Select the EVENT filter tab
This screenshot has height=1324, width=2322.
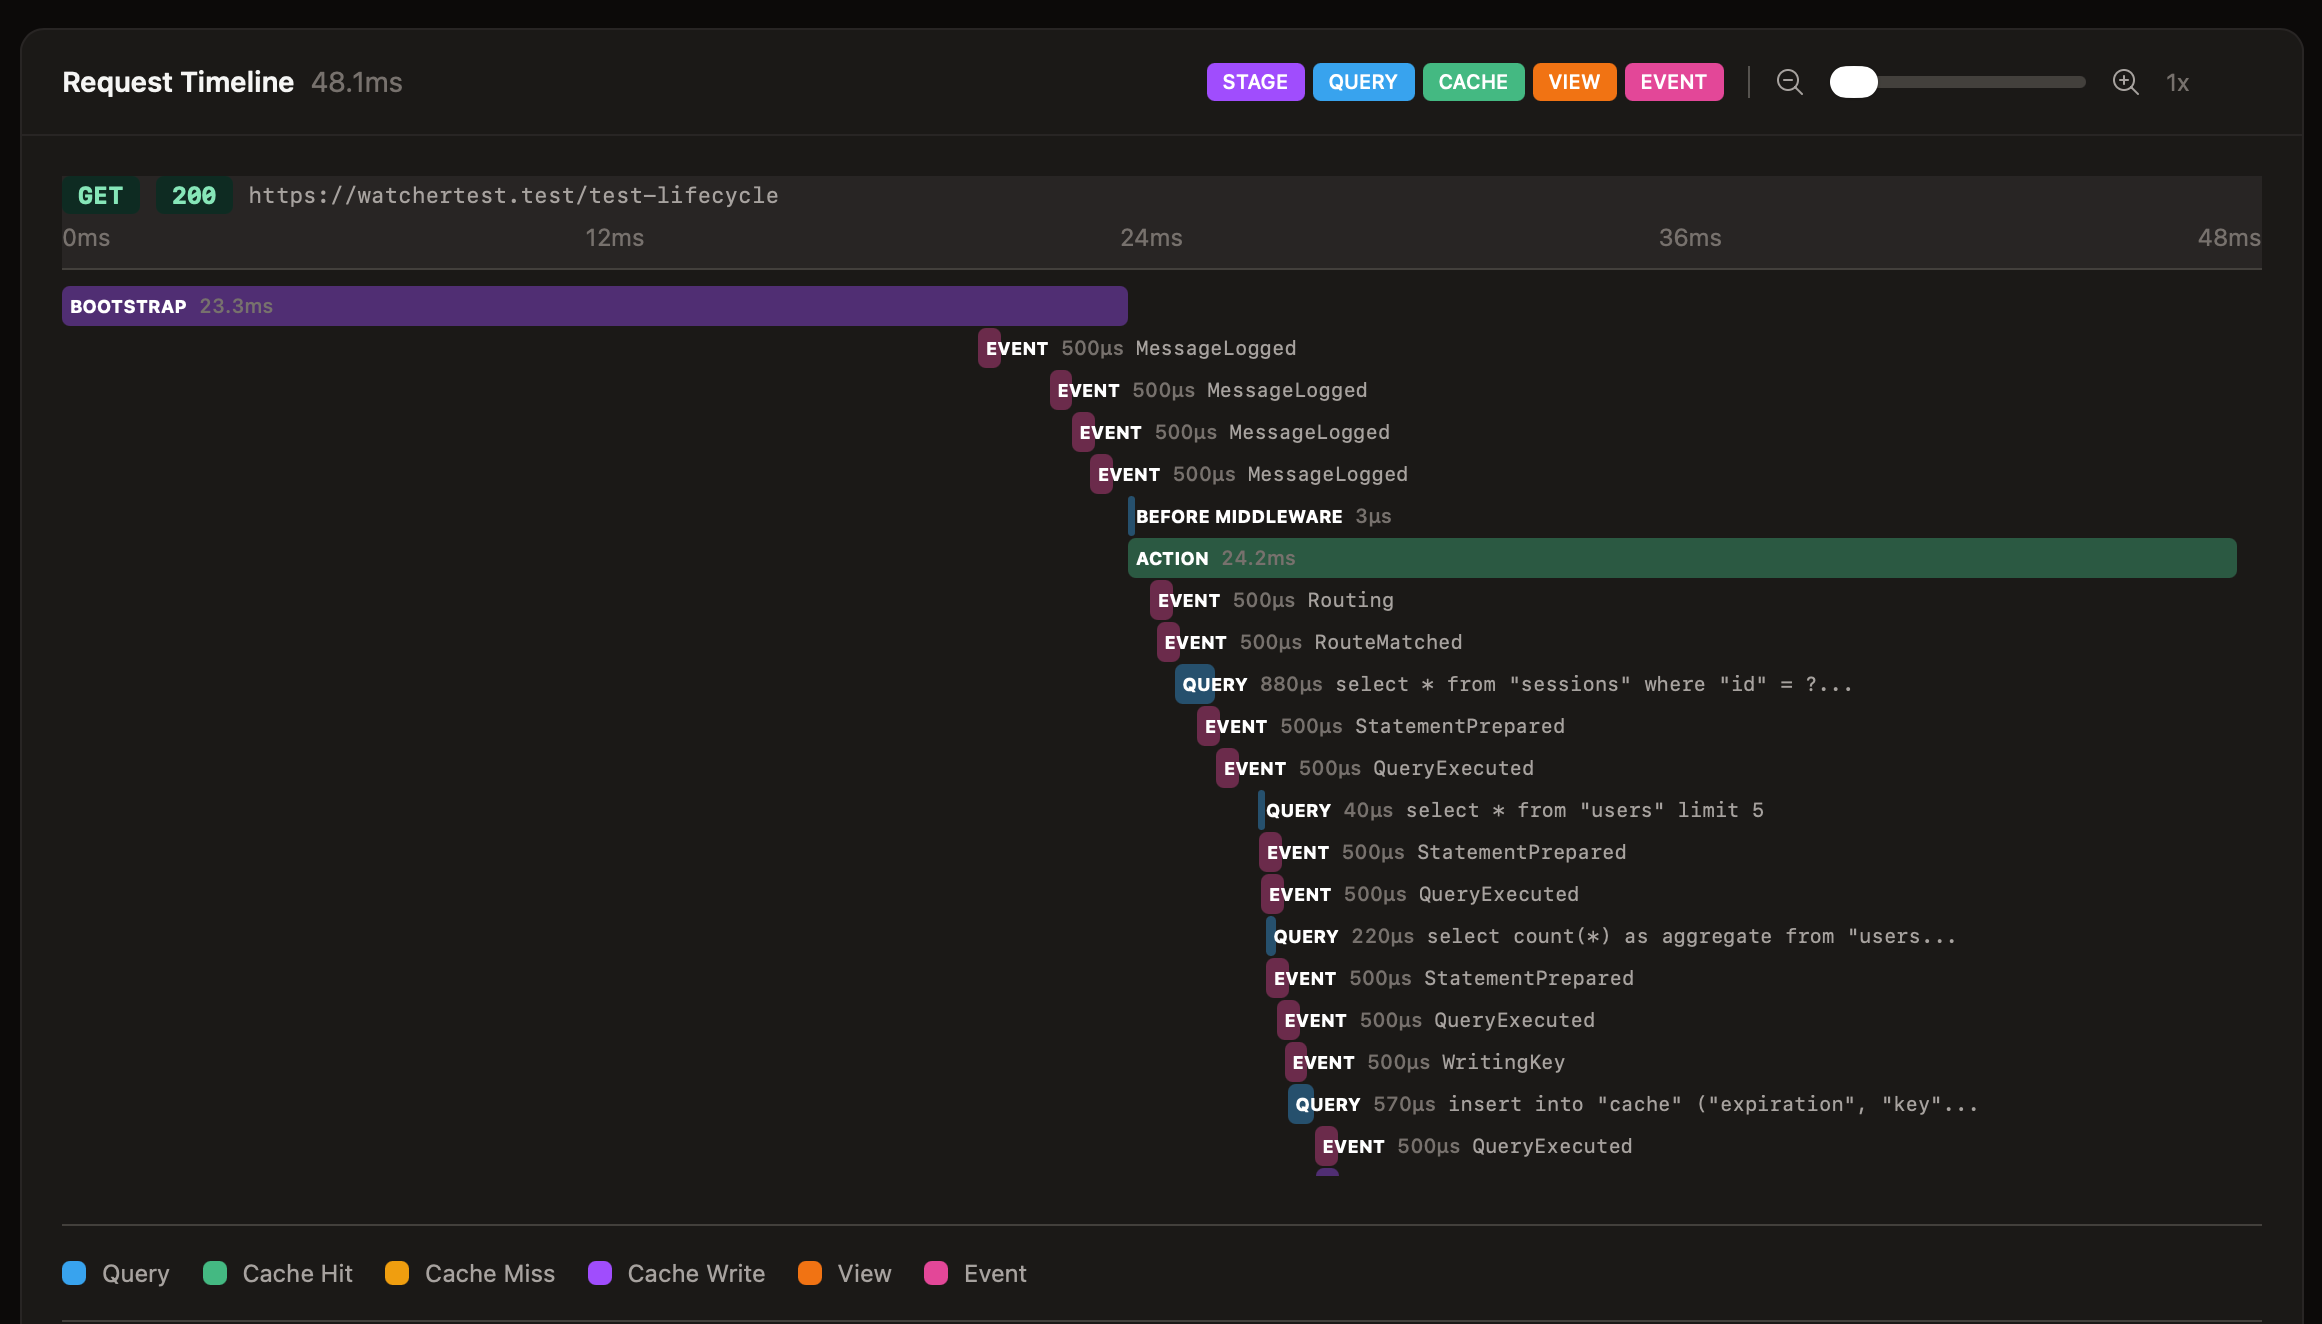[x=1673, y=82]
